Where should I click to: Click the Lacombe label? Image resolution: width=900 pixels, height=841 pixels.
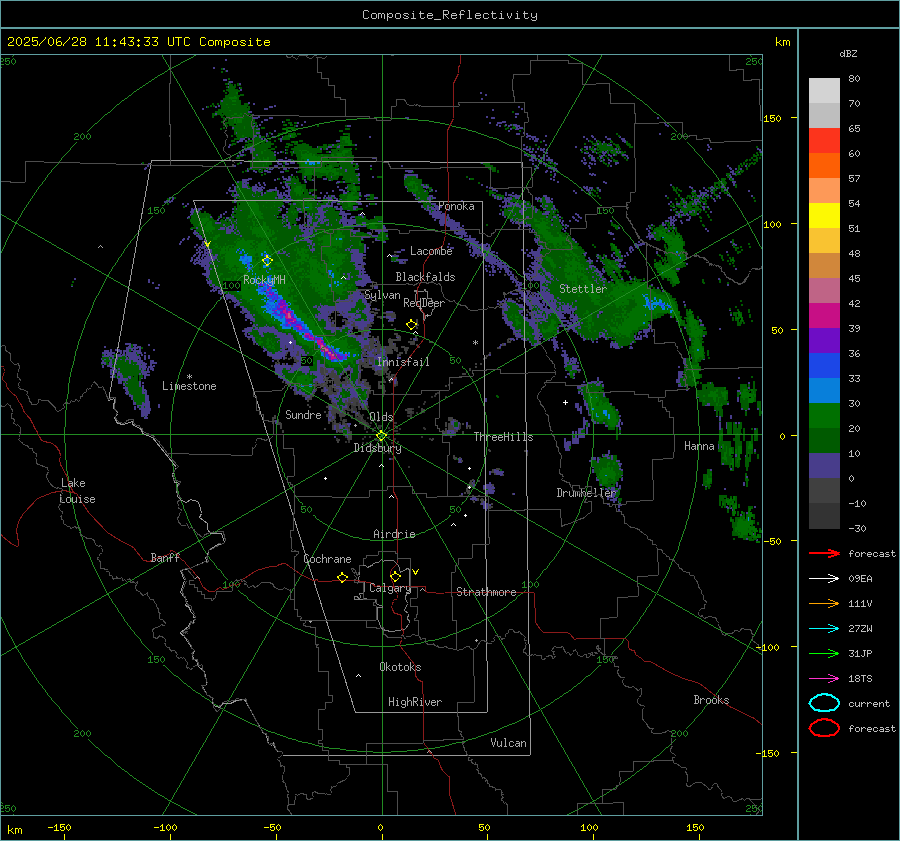[431, 251]
